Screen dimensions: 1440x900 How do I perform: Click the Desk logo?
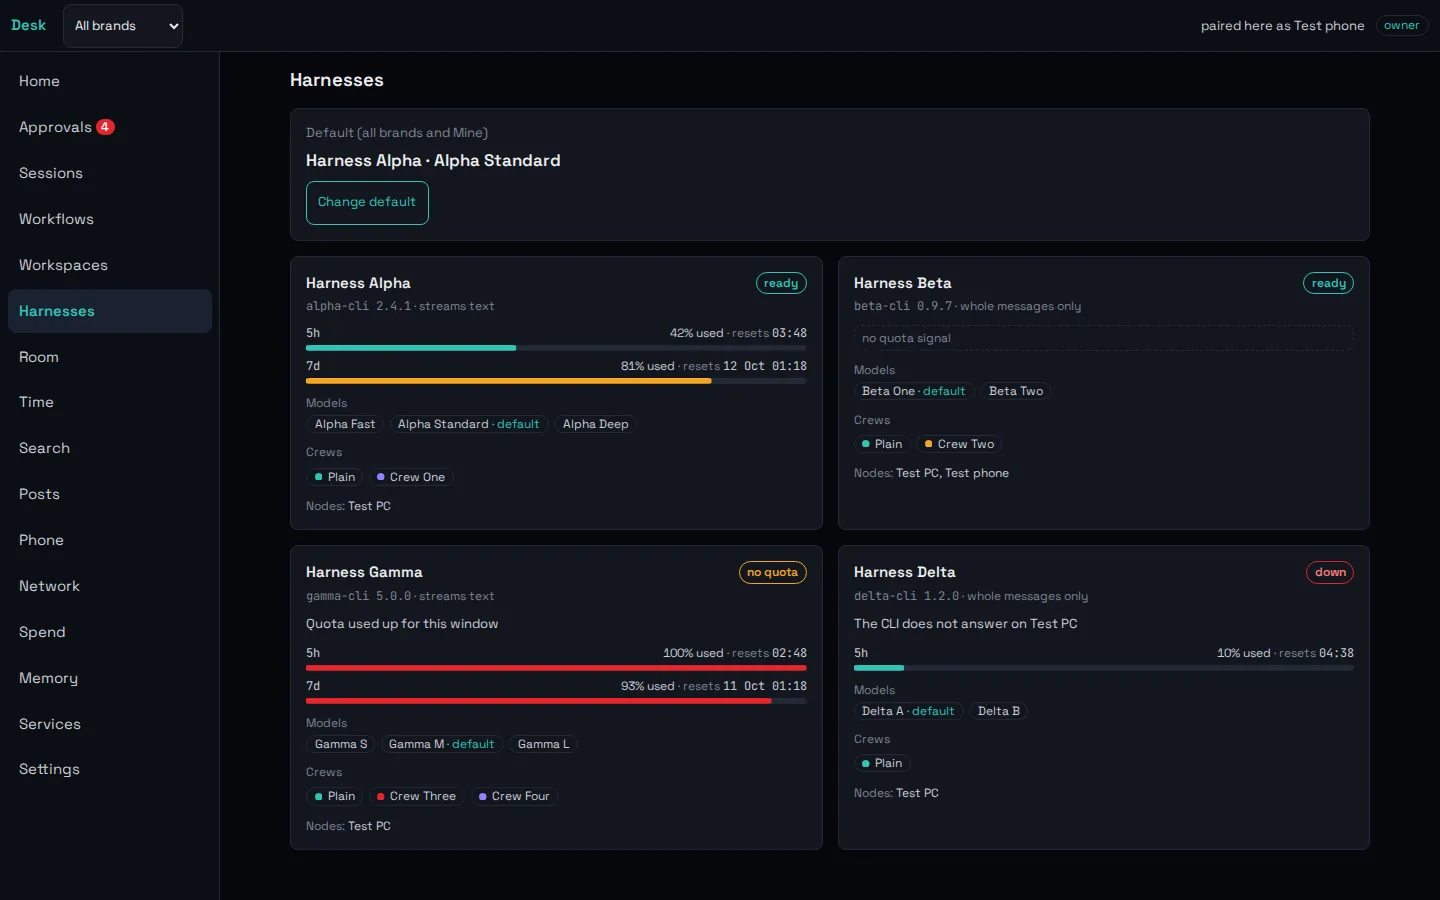(28, 26)
